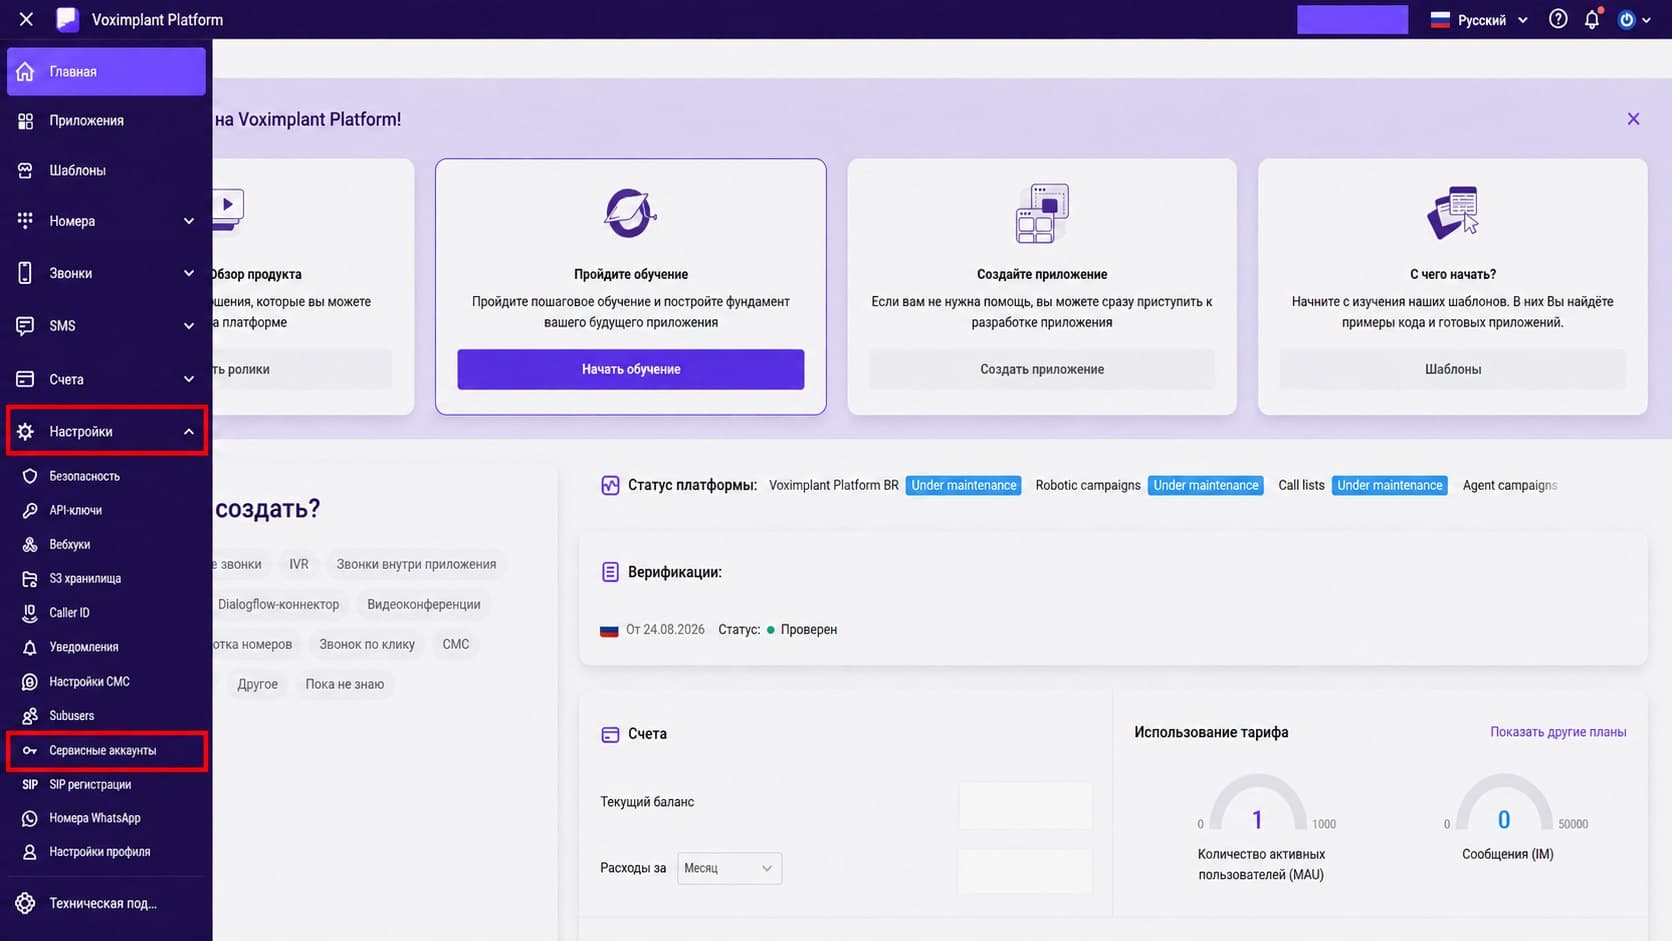The height and width of the screenshot is (941, 1672).
Task: Open SIP регистрации item
Action: [x=106, y=784]
